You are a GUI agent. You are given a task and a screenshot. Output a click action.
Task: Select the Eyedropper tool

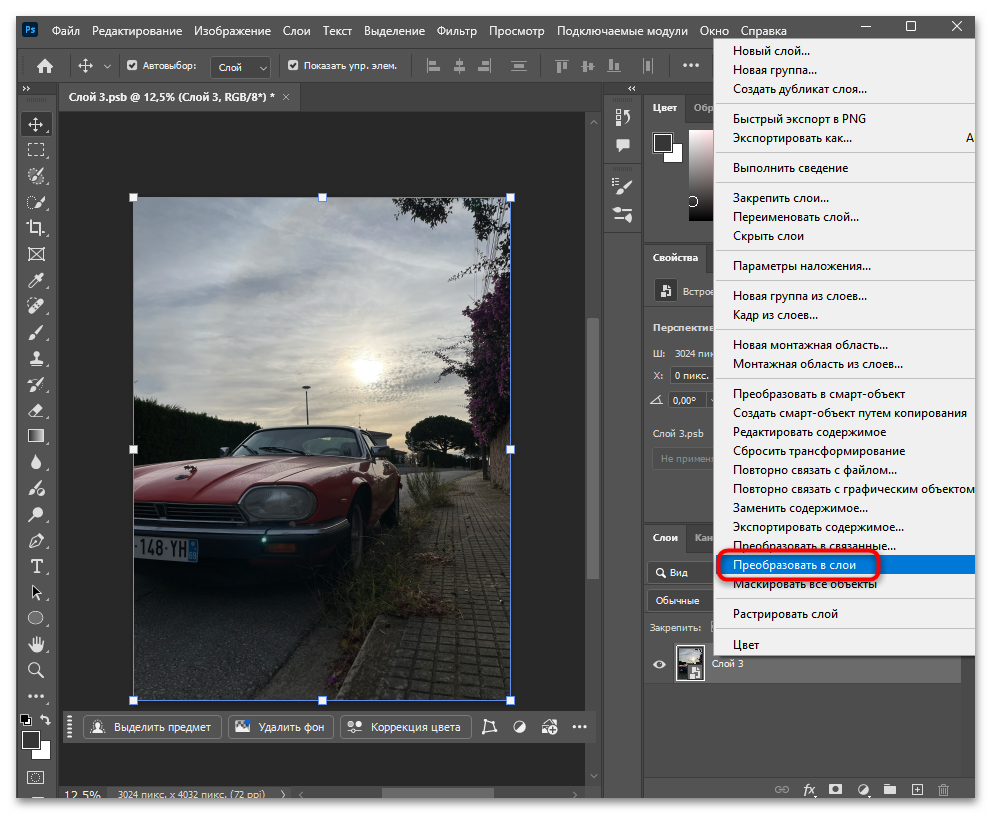pyautogui.click(x=36, y=280)
